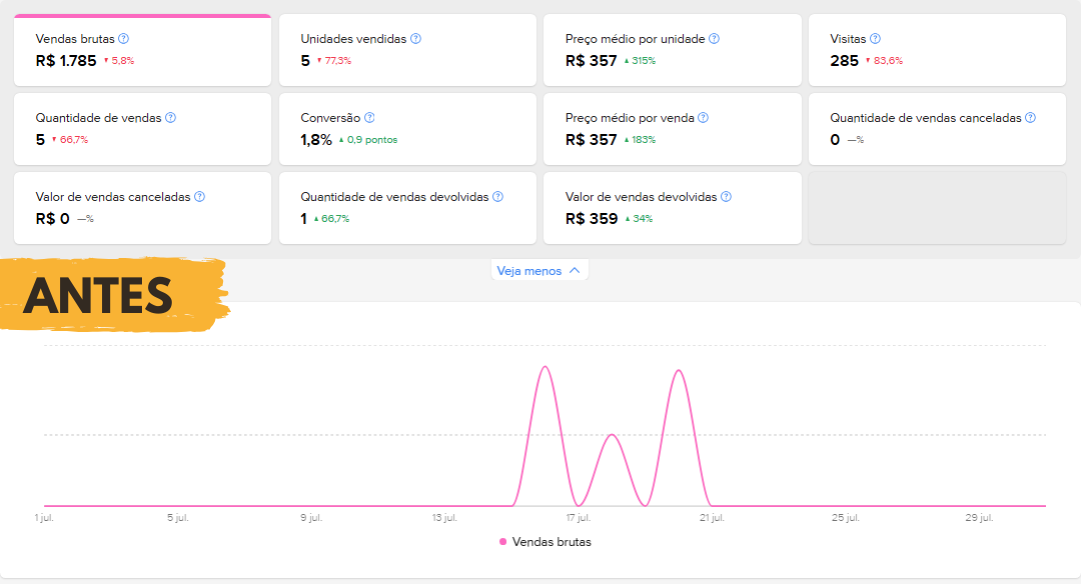Click the first peak on the sales chart
The width and height of the screenshot is (1081, 584).
(545, 367)
